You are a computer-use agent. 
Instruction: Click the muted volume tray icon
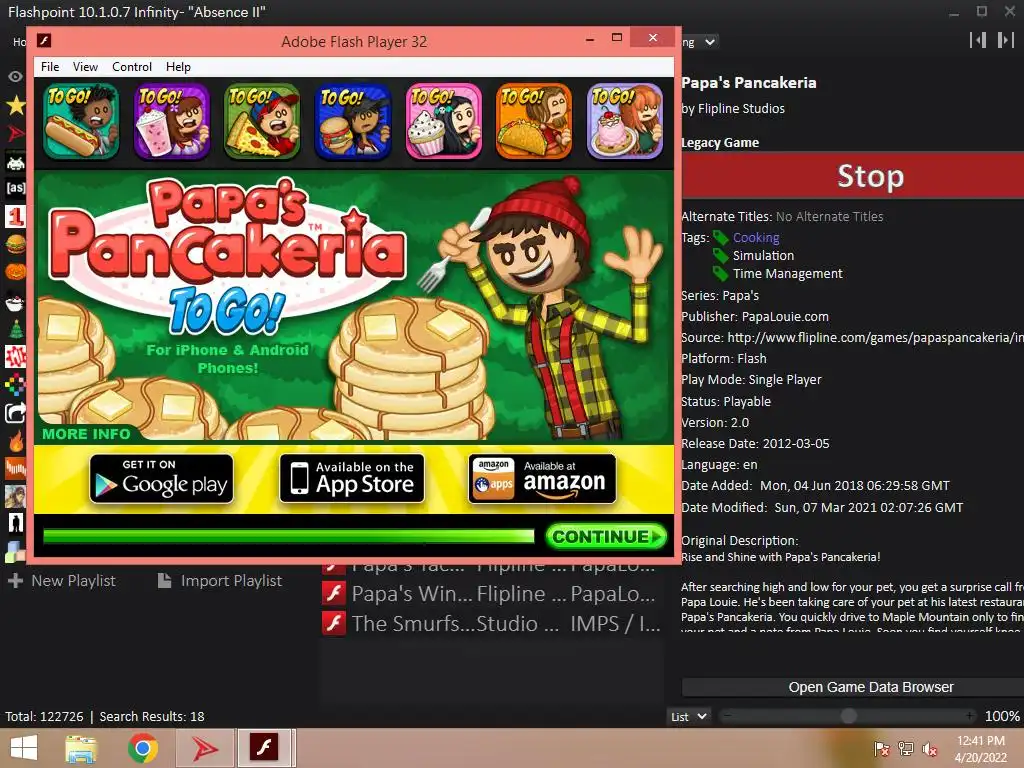click(929, 749)
